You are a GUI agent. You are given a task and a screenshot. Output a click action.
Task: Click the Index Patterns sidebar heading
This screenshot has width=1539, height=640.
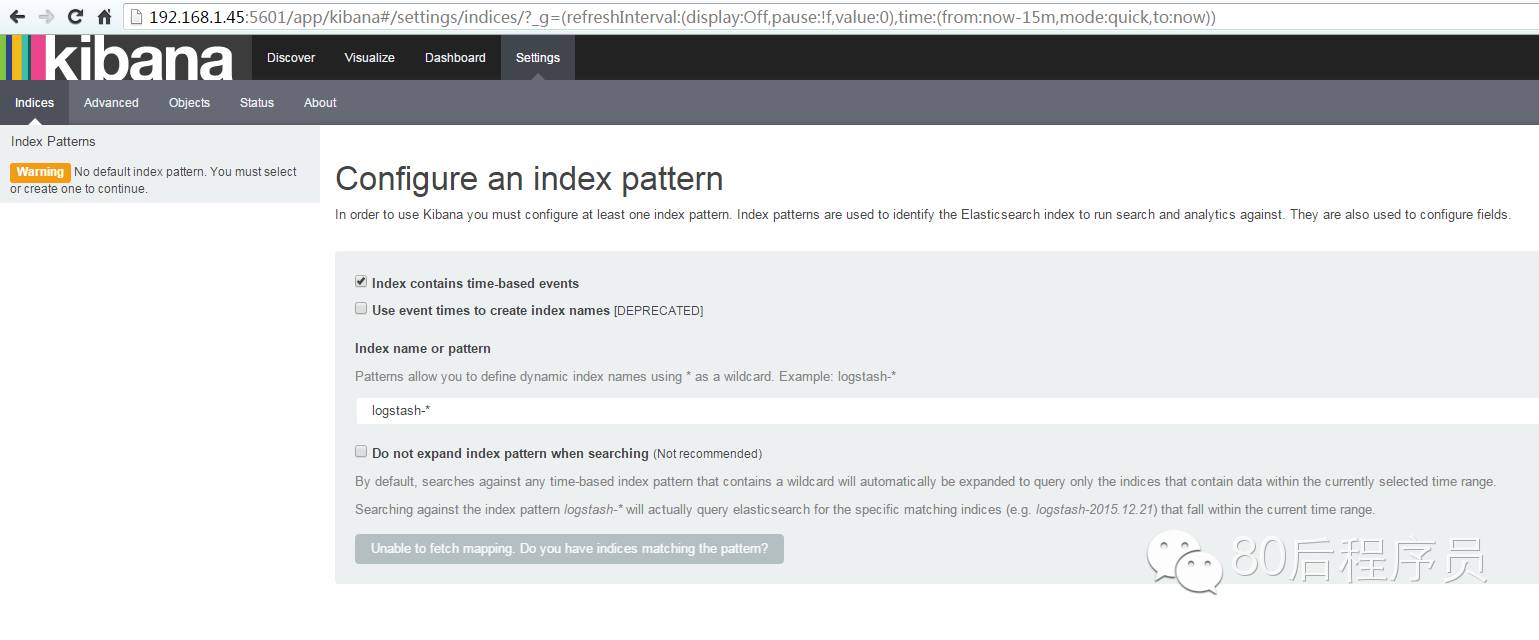pyautogui.click(x=53, y=141)
